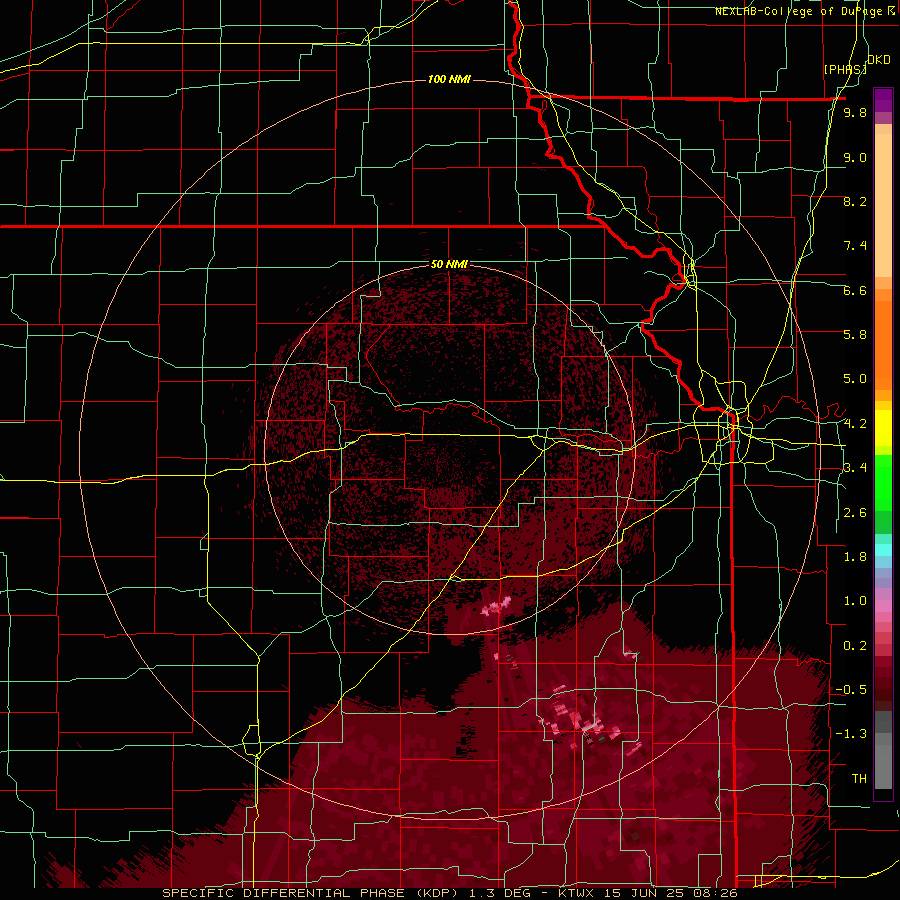Pick the cyan segment of the color bar
This screenshot has height=900, width=900.
tap(883, 550)
